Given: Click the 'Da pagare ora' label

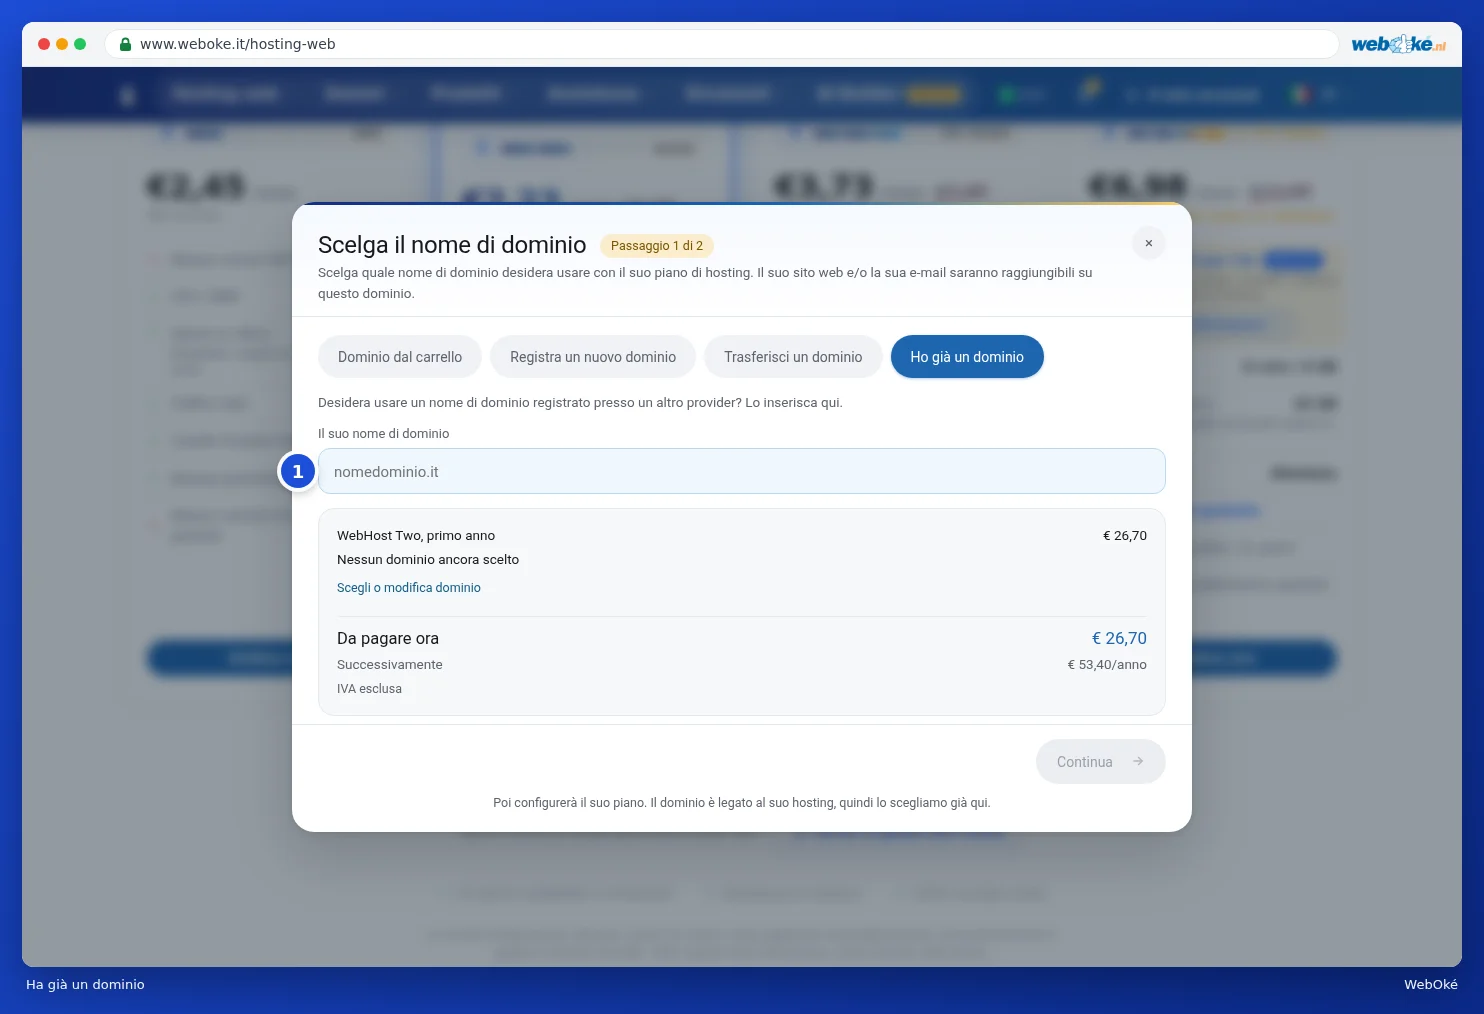Looking at the screenshot, I should 388,639.
